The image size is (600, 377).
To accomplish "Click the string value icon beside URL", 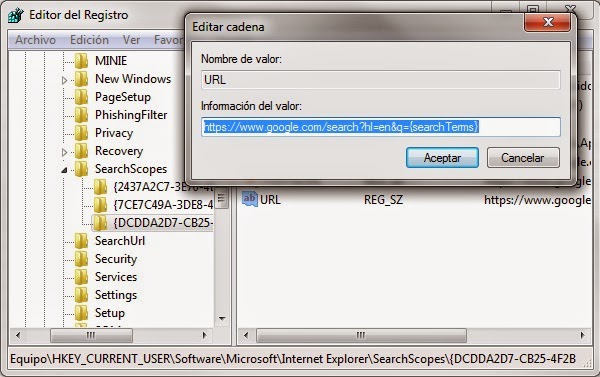I will pyautogui.click(x=249, y=199).
